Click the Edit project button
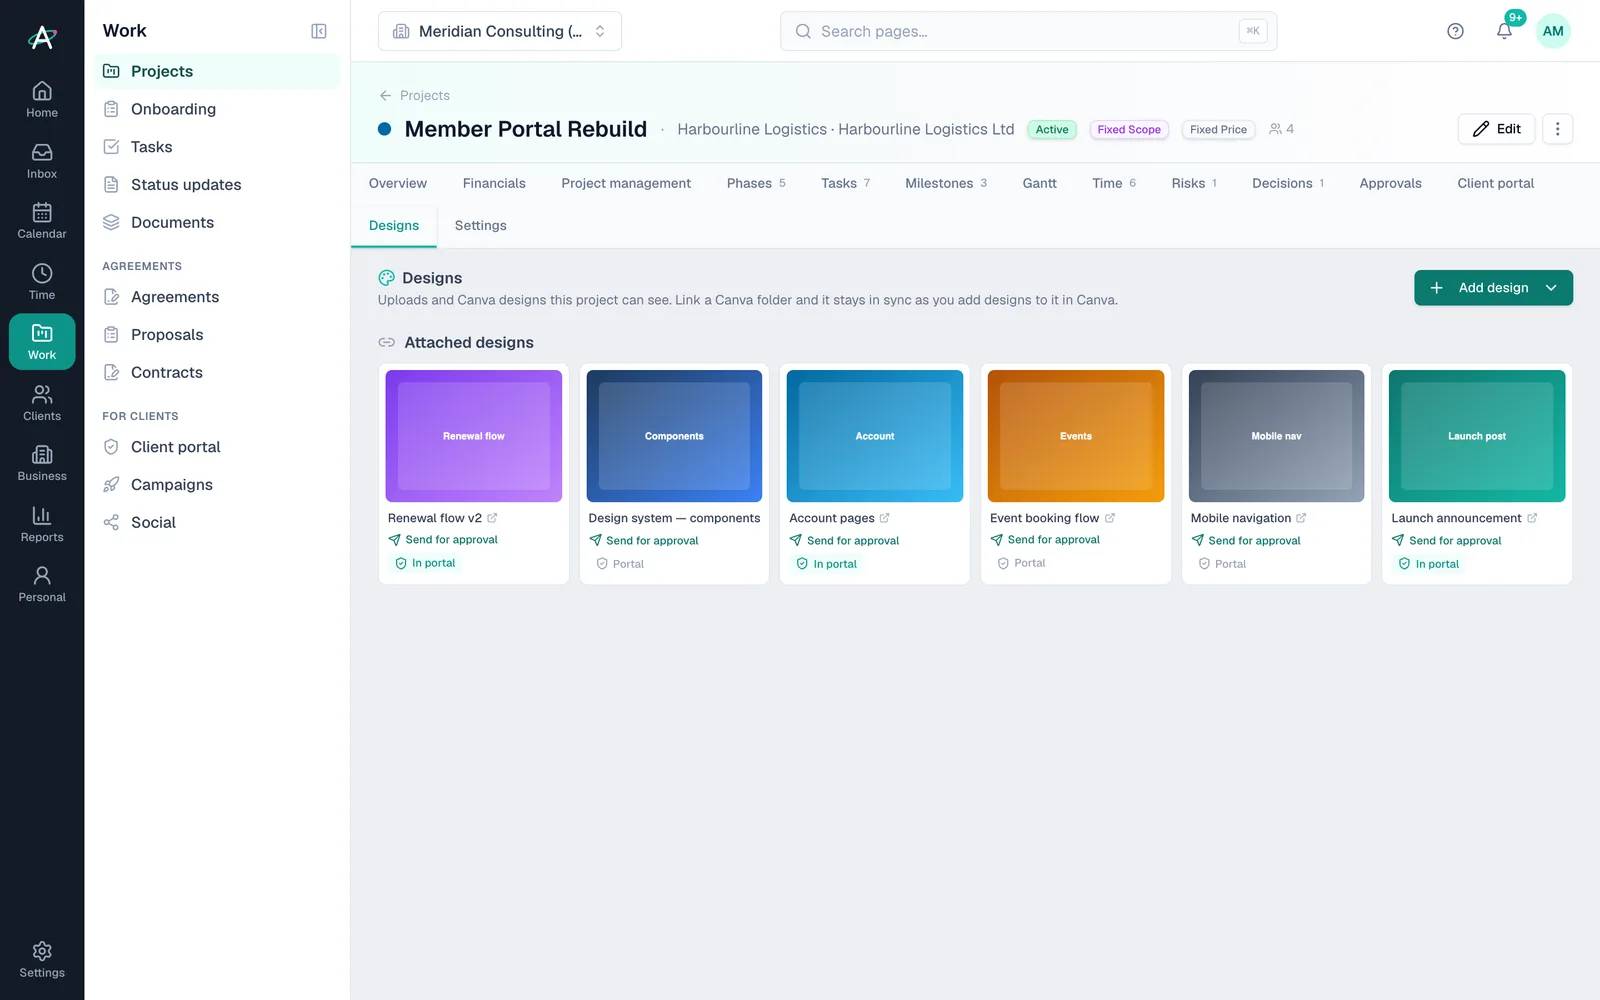This screenshot has width=1600, height=1000. (1496, 129)
